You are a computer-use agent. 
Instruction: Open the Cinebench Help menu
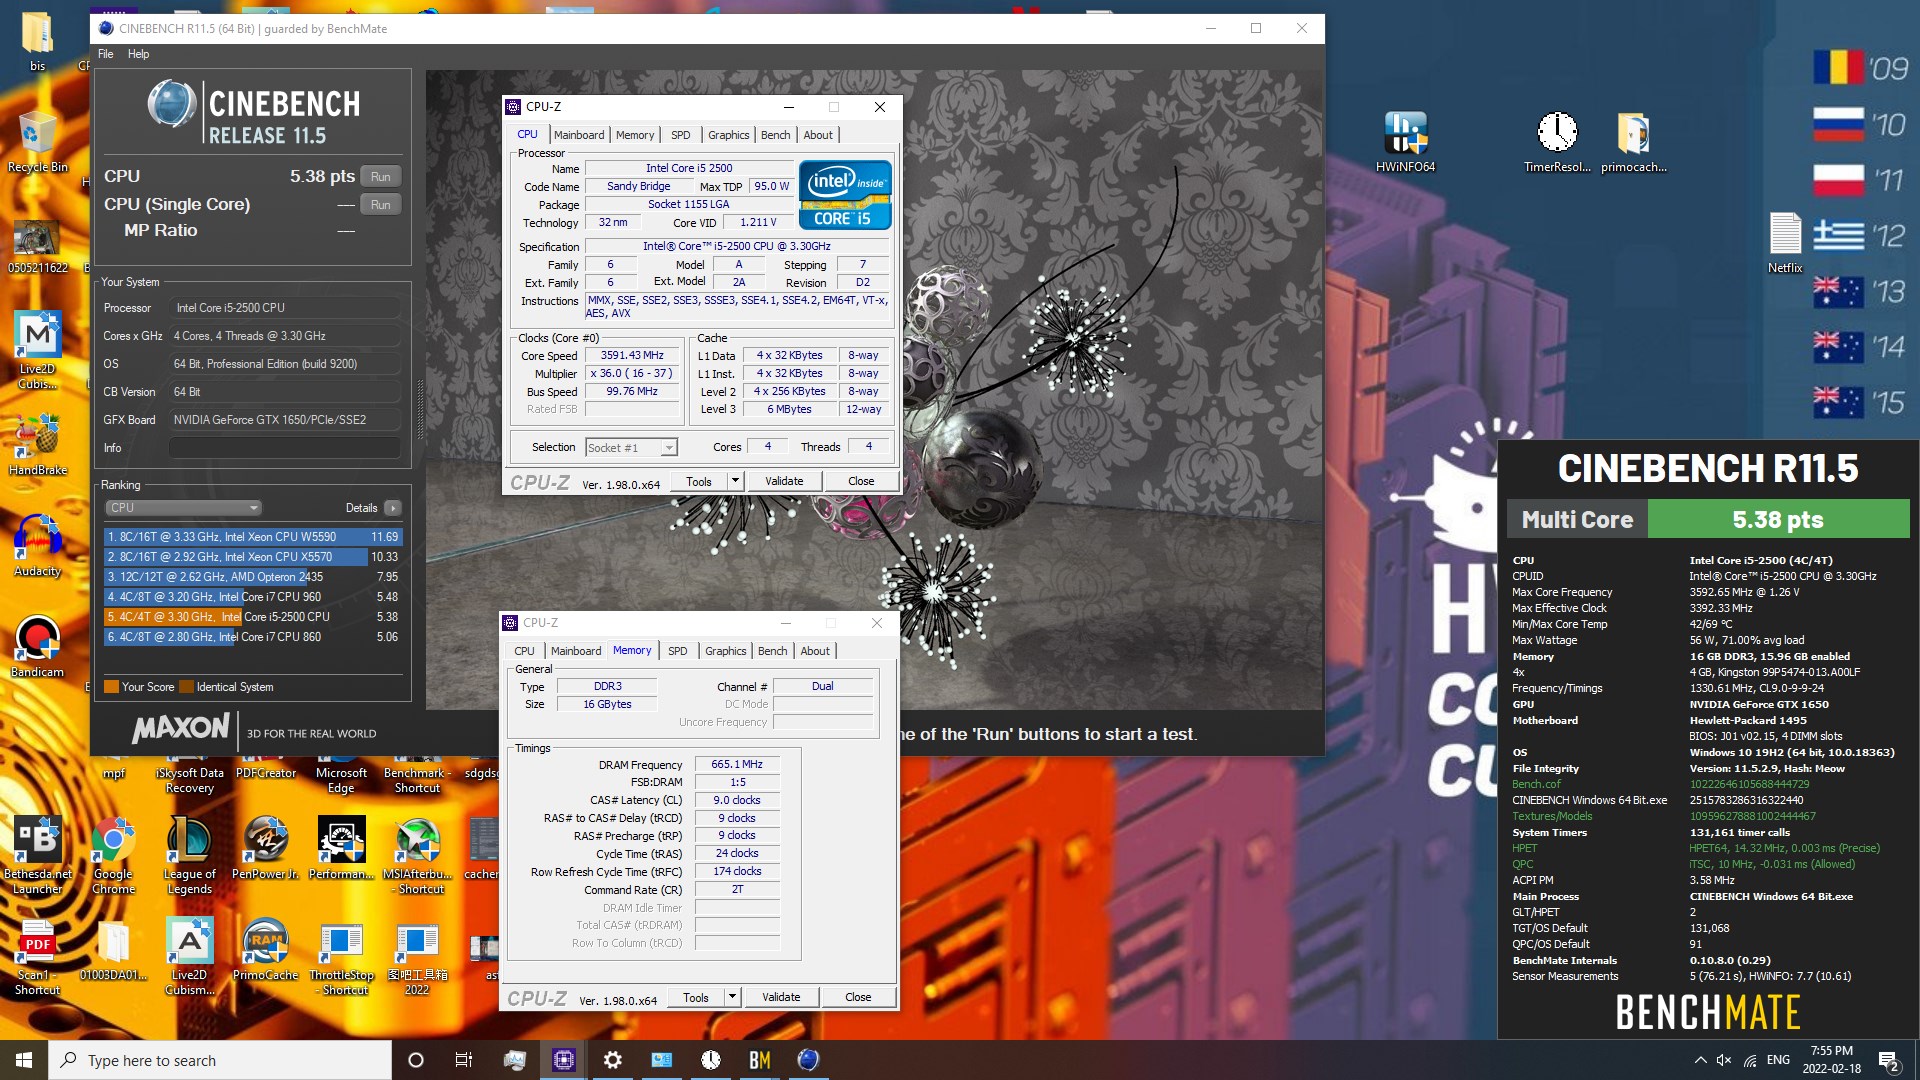click(x=138, y=54)
